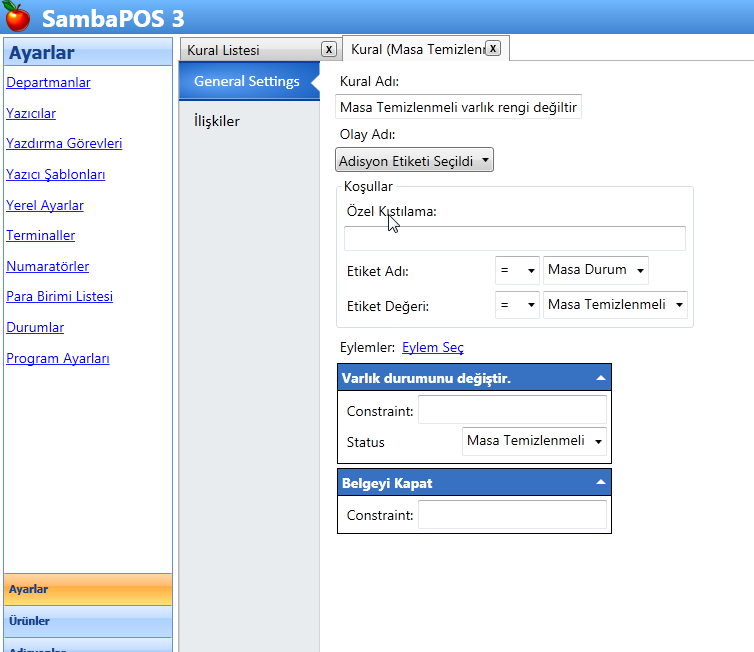This screenshot has width=754, height=652.
Task: Open the Ürünler navigation section
Action: pos(87,621)
